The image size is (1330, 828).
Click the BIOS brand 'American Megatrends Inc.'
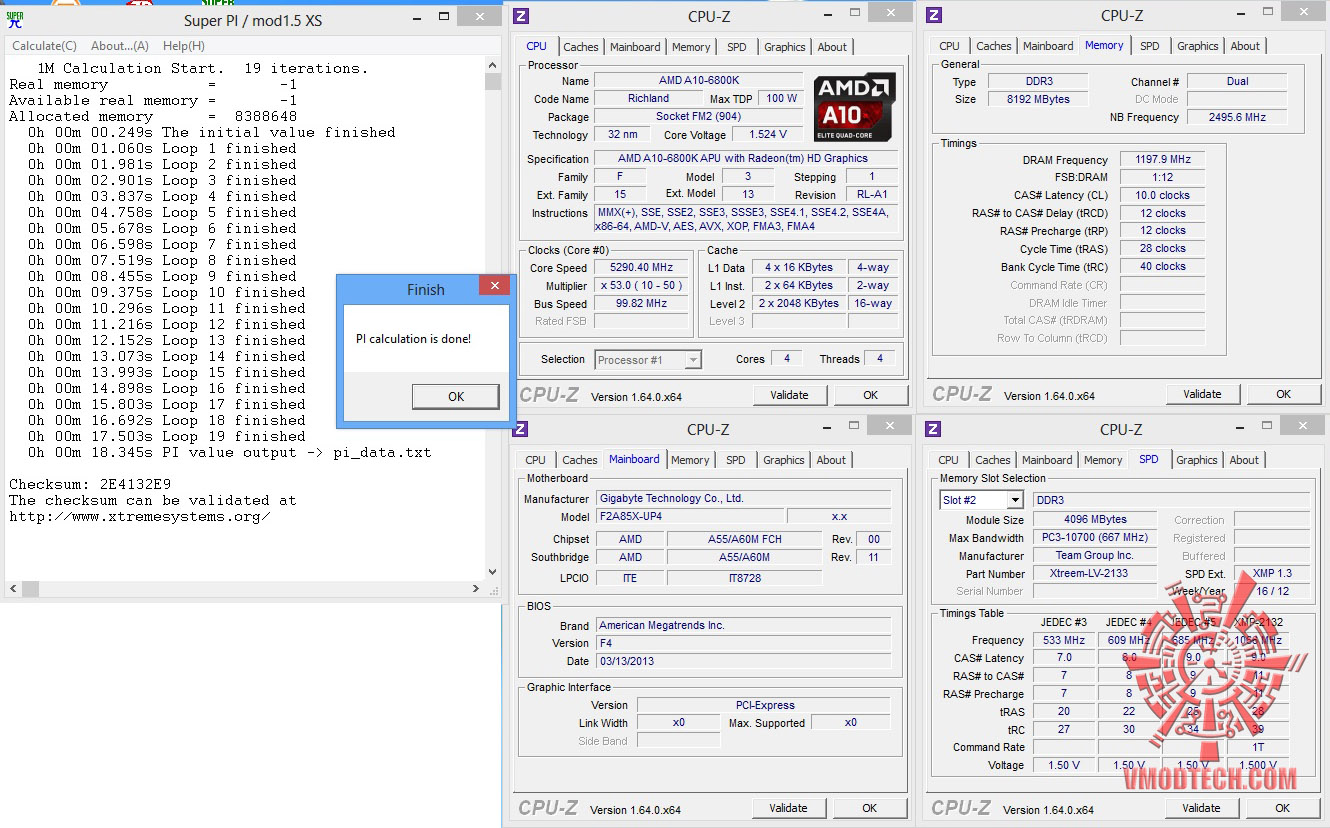pos(743,626)
